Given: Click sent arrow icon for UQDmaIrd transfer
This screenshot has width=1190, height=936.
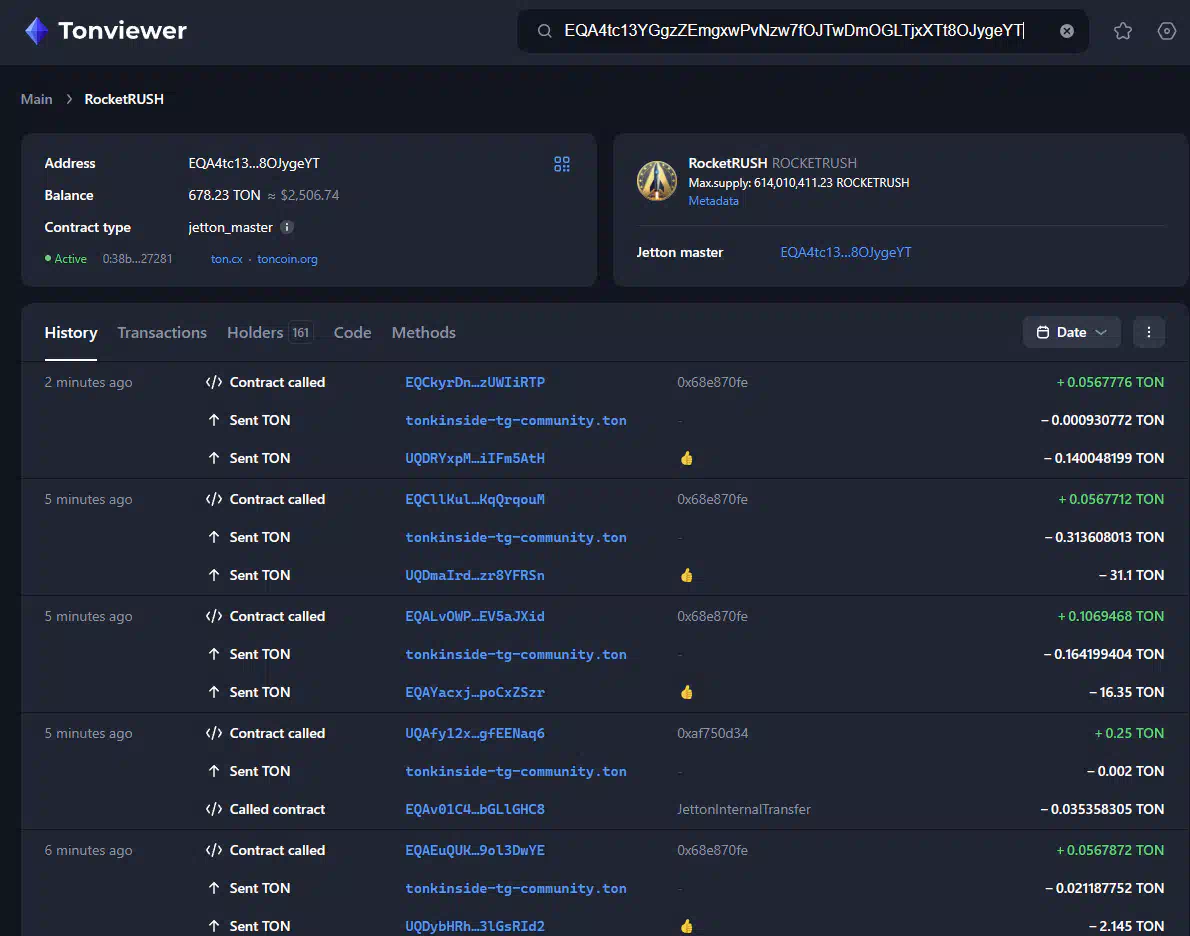Looking at the screenshot, I should (214, 575).
